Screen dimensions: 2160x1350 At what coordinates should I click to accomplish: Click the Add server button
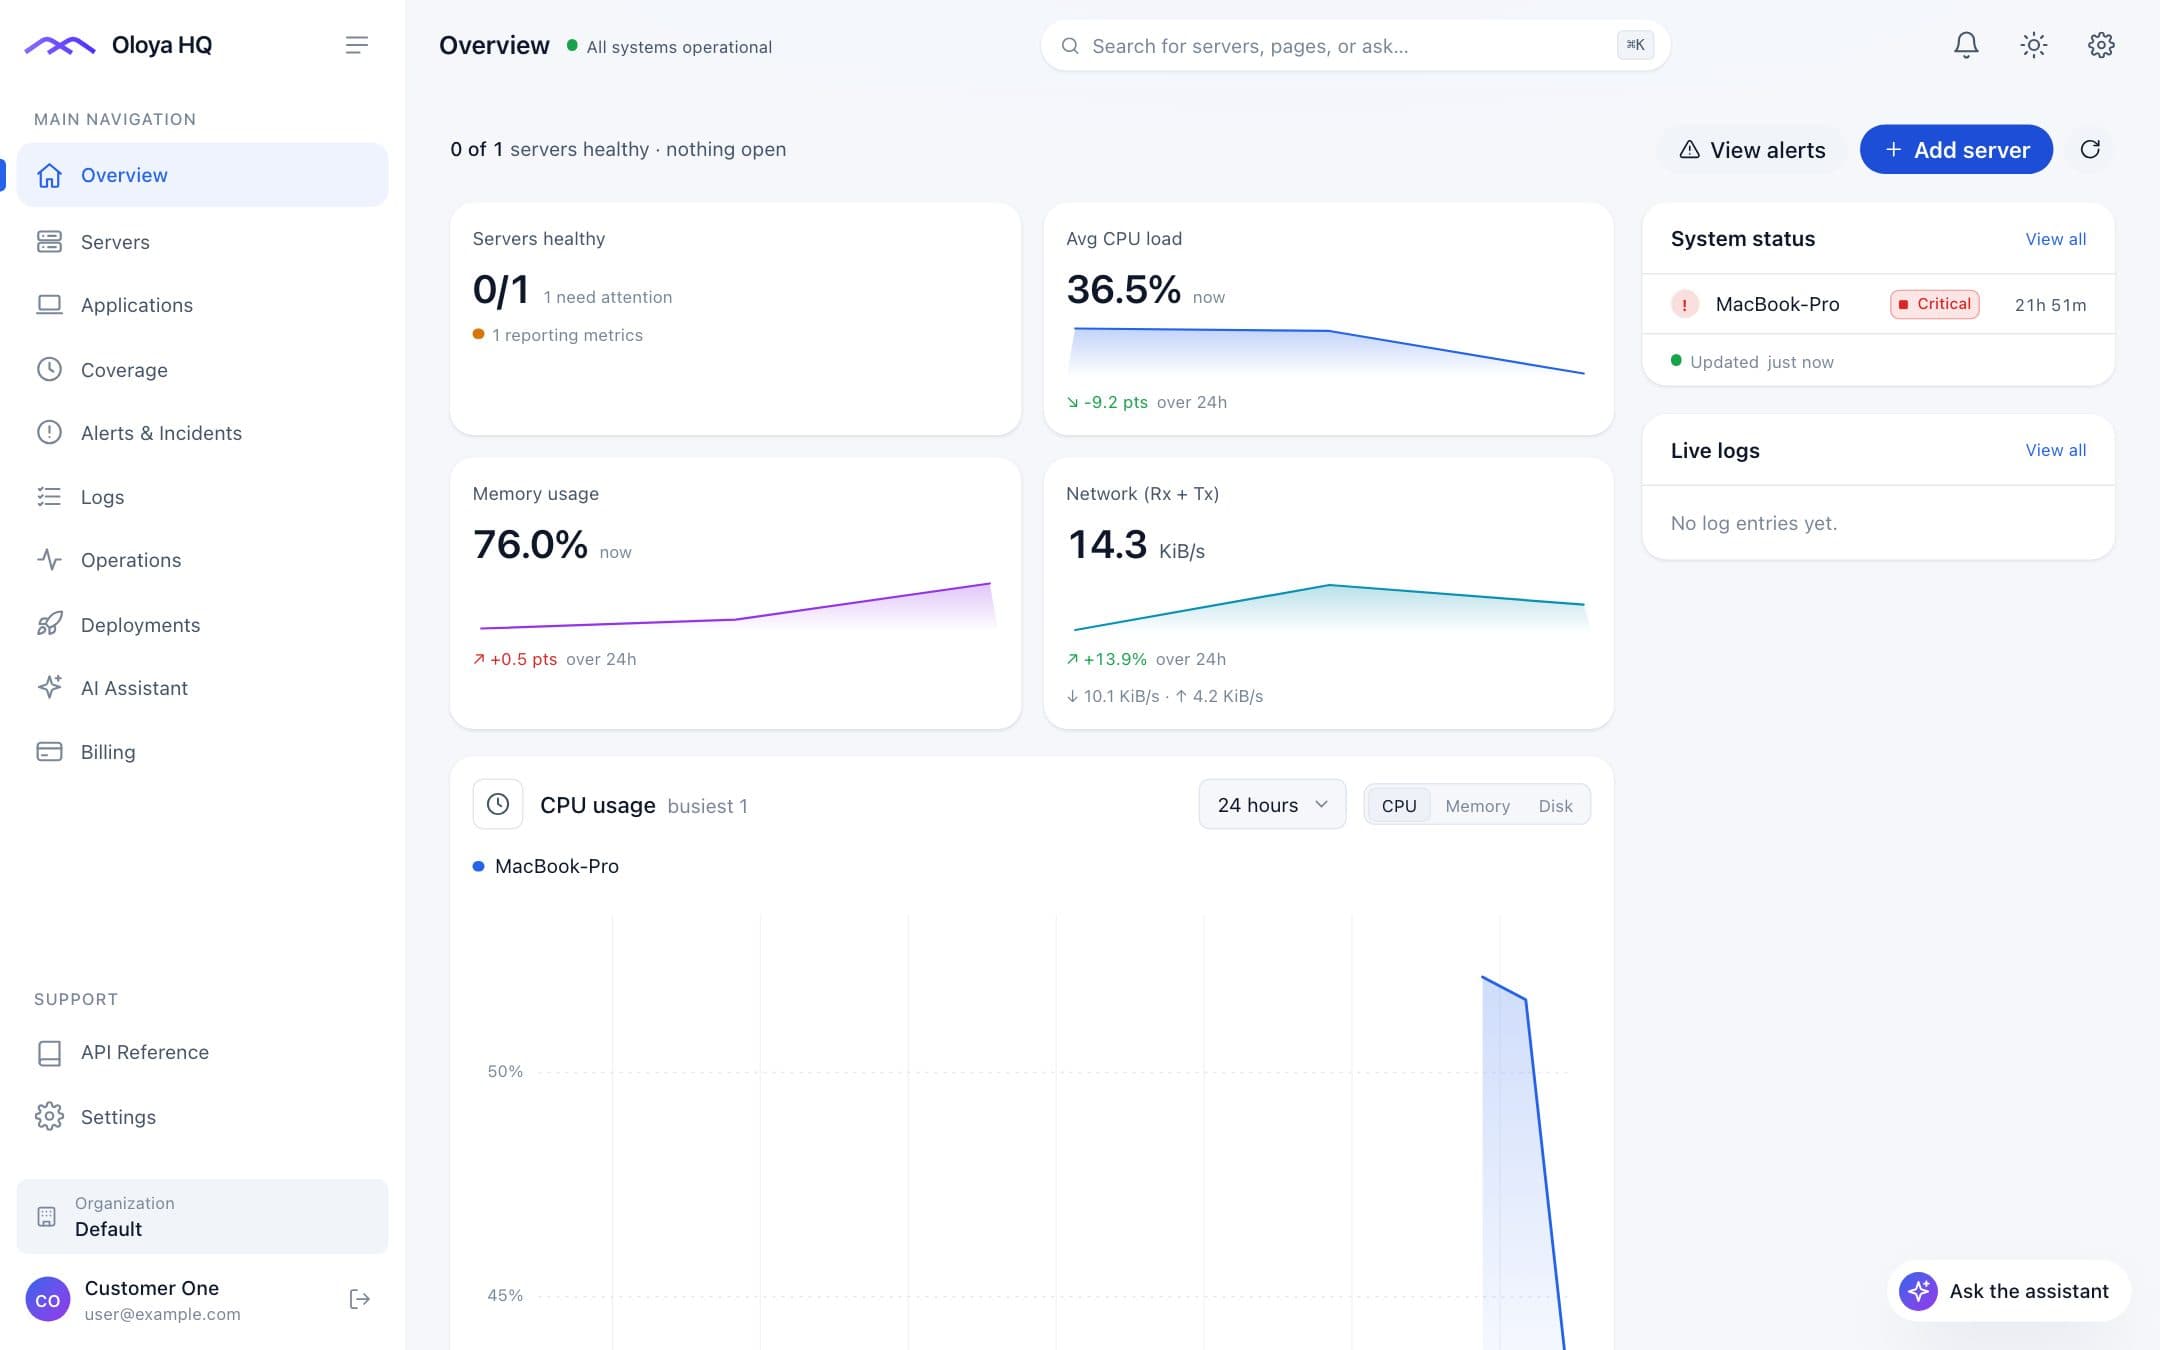[1956, 149]
